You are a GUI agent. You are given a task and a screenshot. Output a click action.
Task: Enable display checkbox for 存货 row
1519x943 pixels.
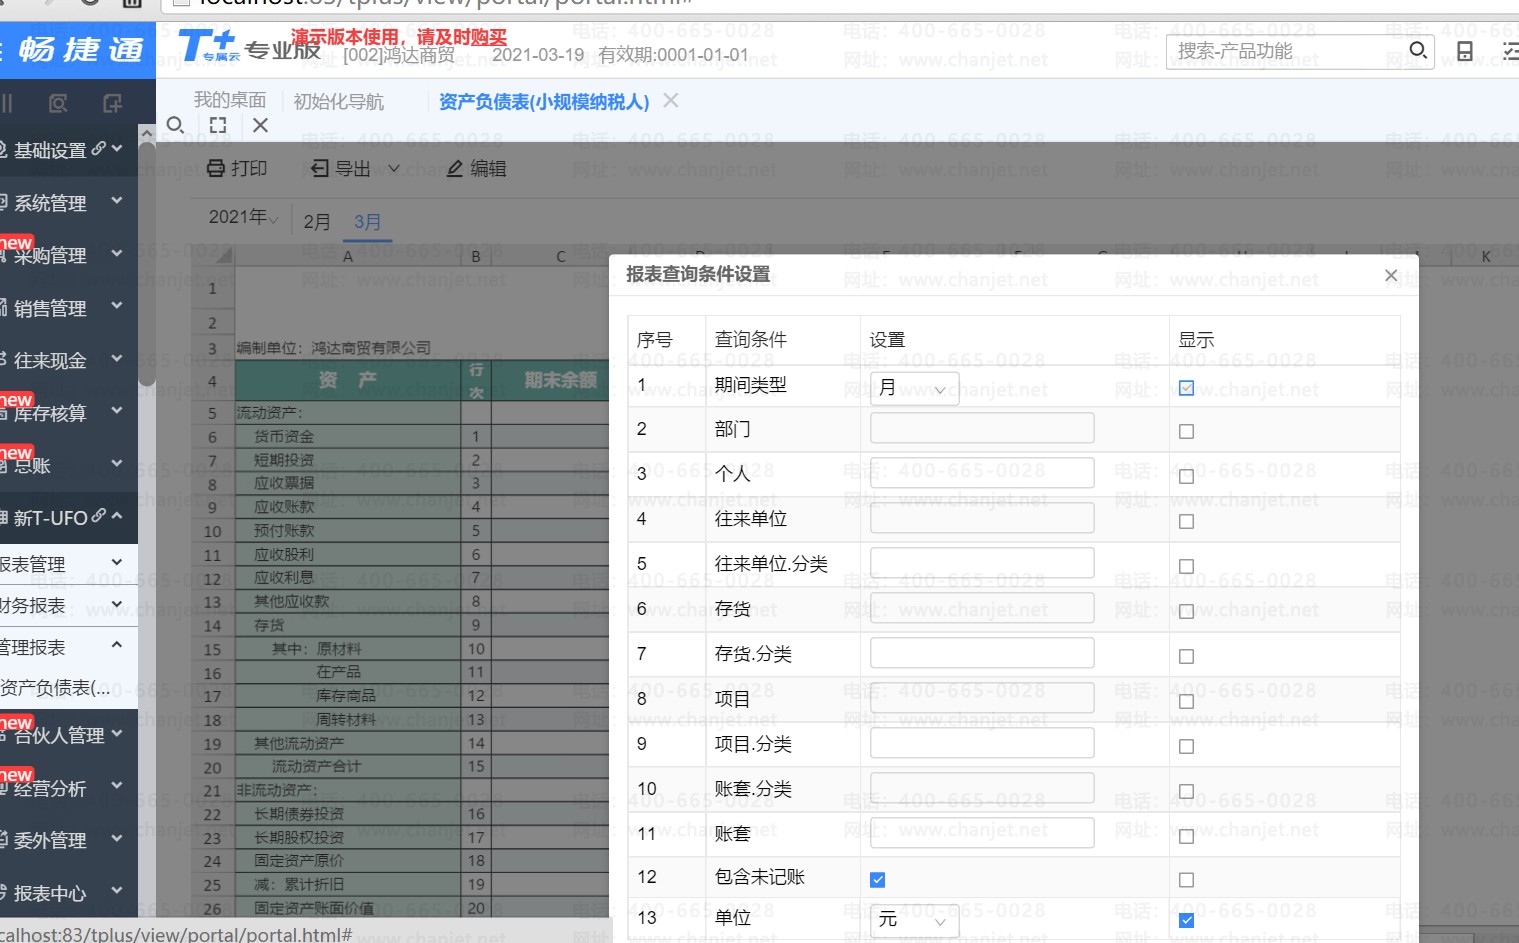(x=1186, y=611)
